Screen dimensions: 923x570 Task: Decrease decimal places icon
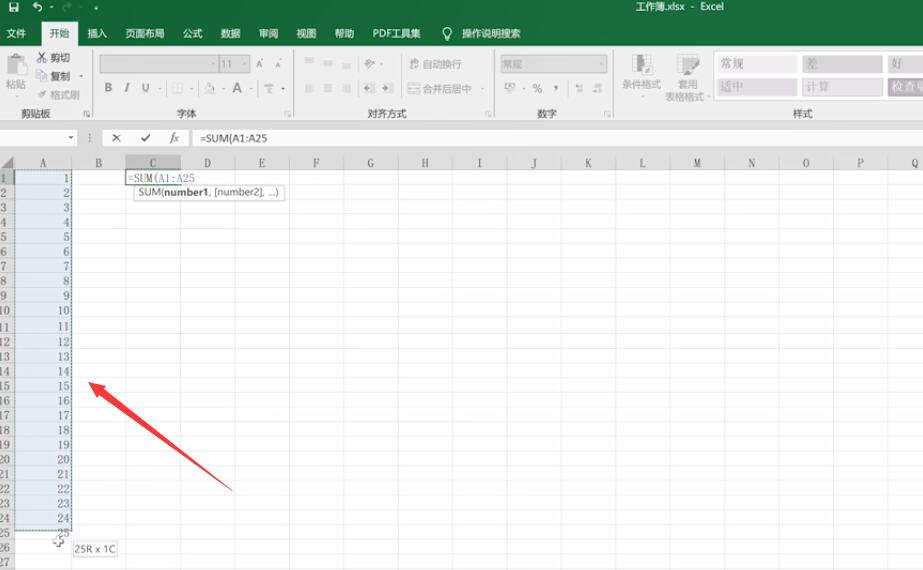[598, 88]
